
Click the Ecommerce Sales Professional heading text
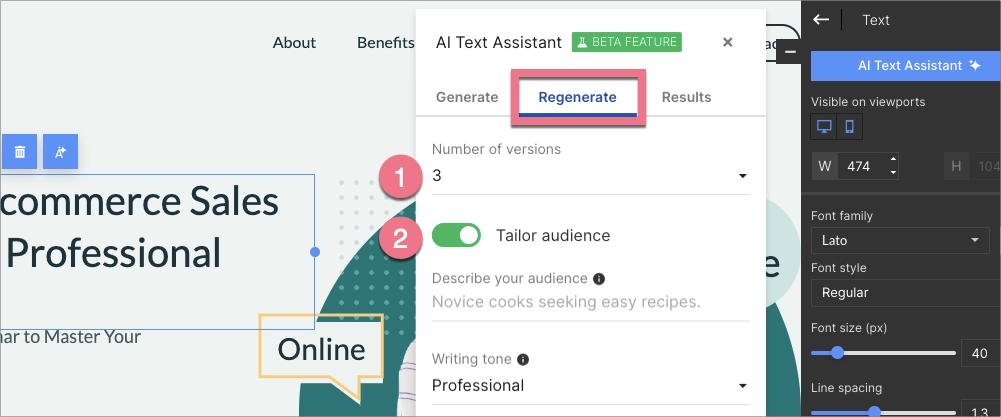click(139, 227)
